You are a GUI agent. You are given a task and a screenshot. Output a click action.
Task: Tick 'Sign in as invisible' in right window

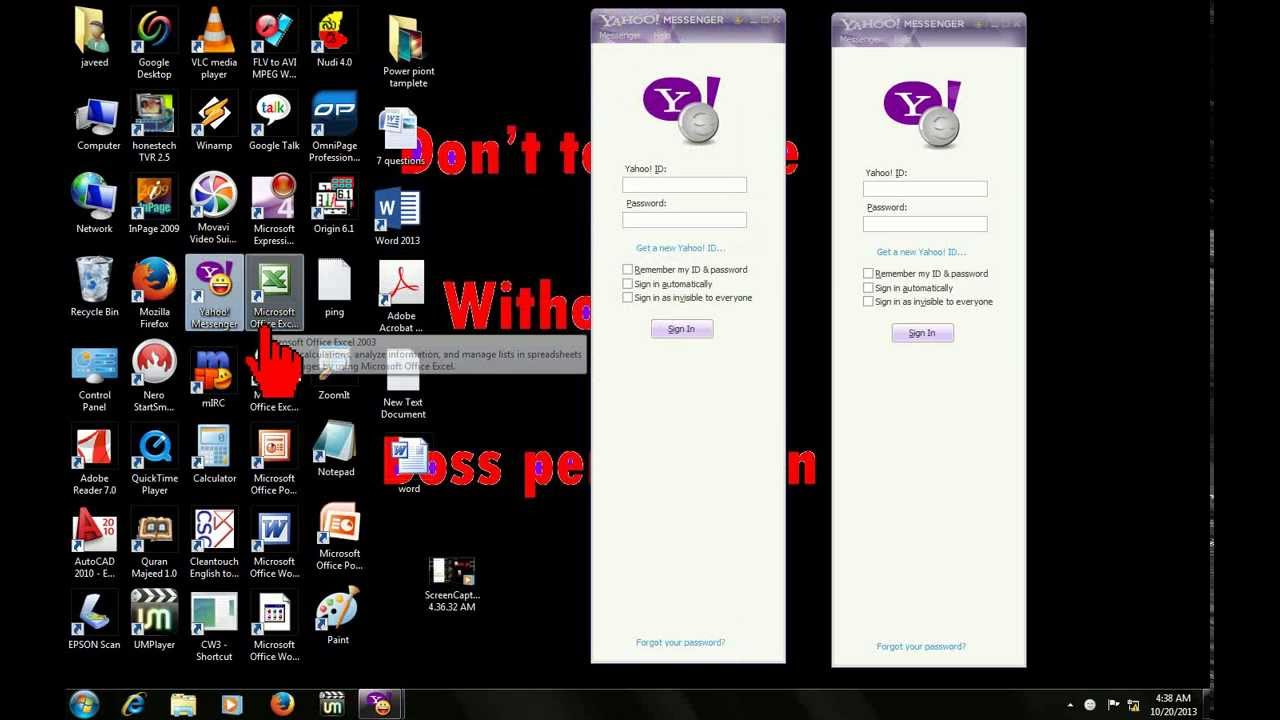[x=868, y=302]
